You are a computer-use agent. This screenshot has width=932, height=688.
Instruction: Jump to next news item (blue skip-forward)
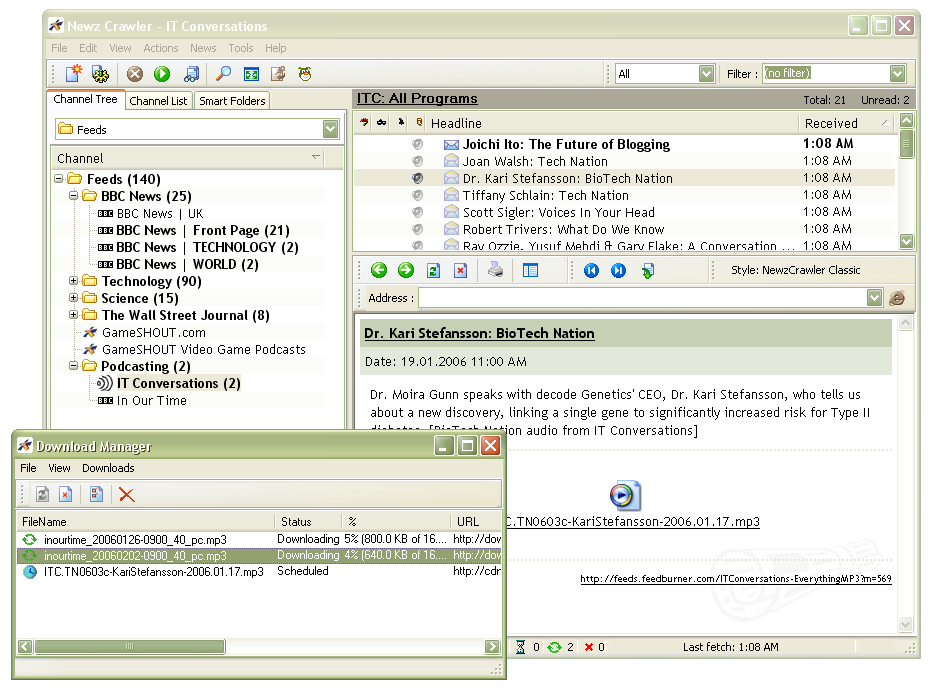coord(618,271)
